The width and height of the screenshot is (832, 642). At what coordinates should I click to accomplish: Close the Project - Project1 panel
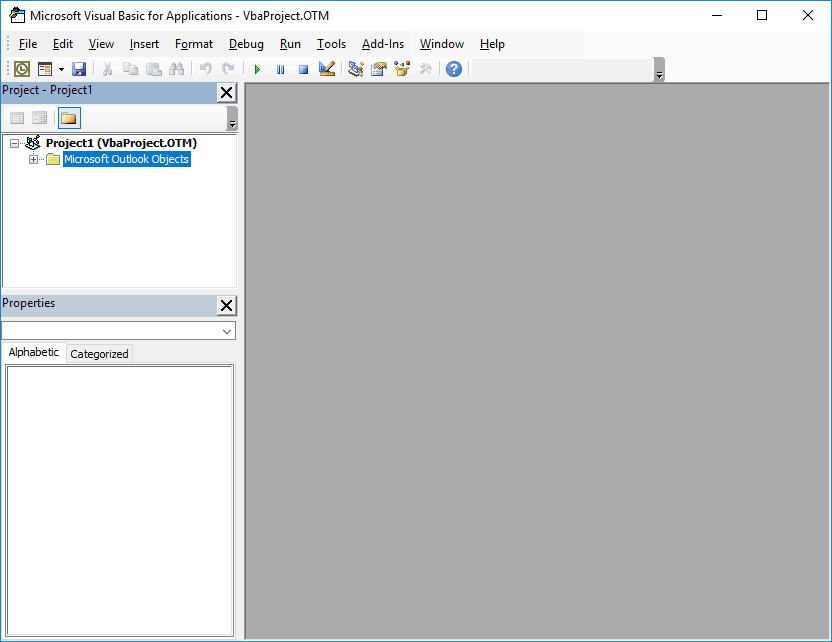tap(227, 93)
